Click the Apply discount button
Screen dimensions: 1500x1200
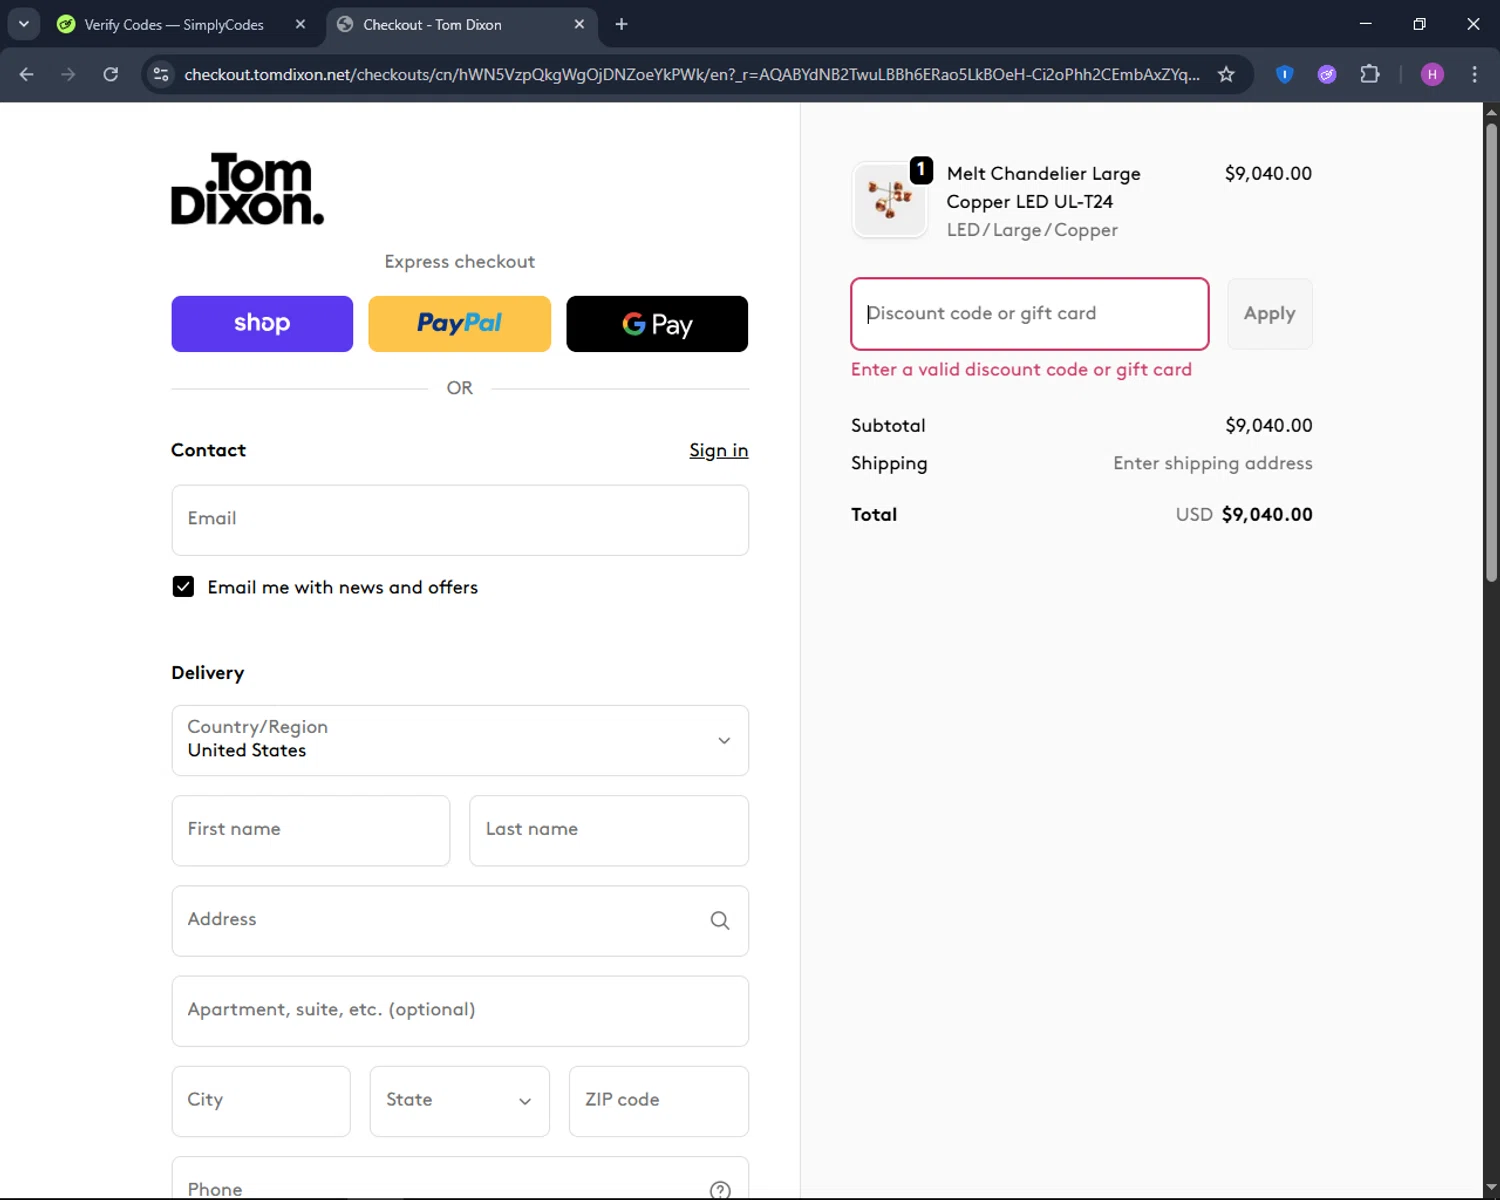pyautogui.click(x=1269, y=314)
